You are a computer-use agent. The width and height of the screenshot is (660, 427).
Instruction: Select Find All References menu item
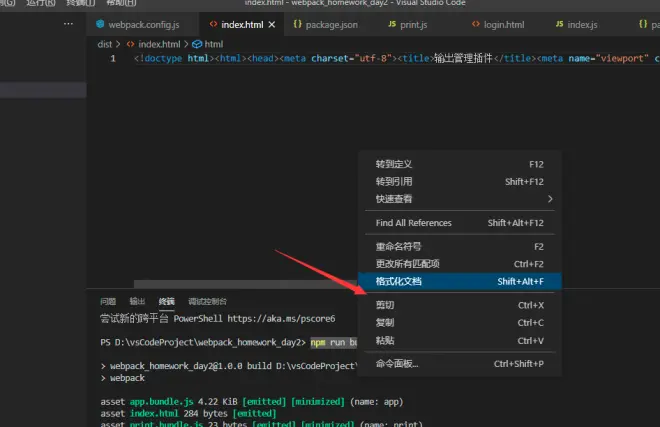point(460,223)
